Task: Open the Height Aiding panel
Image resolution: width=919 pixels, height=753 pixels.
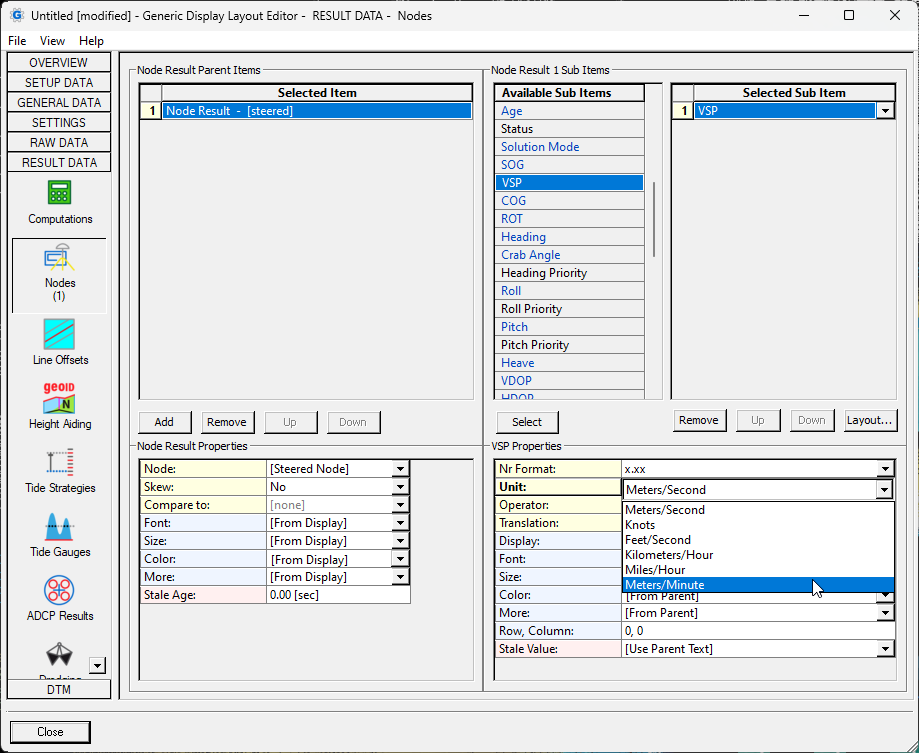Action: coord(59,405)
